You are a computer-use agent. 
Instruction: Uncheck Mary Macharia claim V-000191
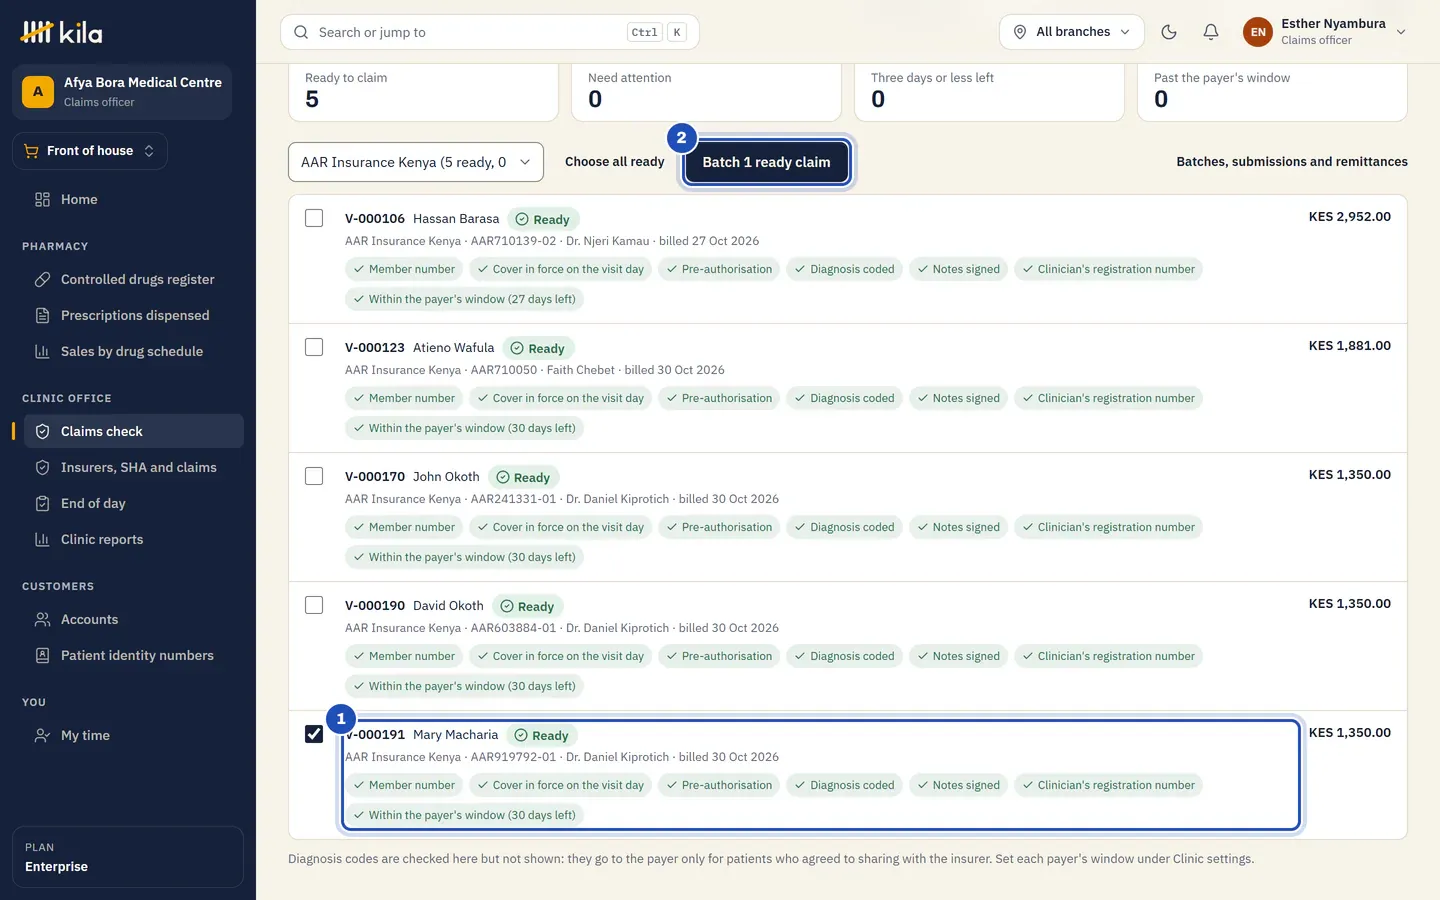point(314,734)
